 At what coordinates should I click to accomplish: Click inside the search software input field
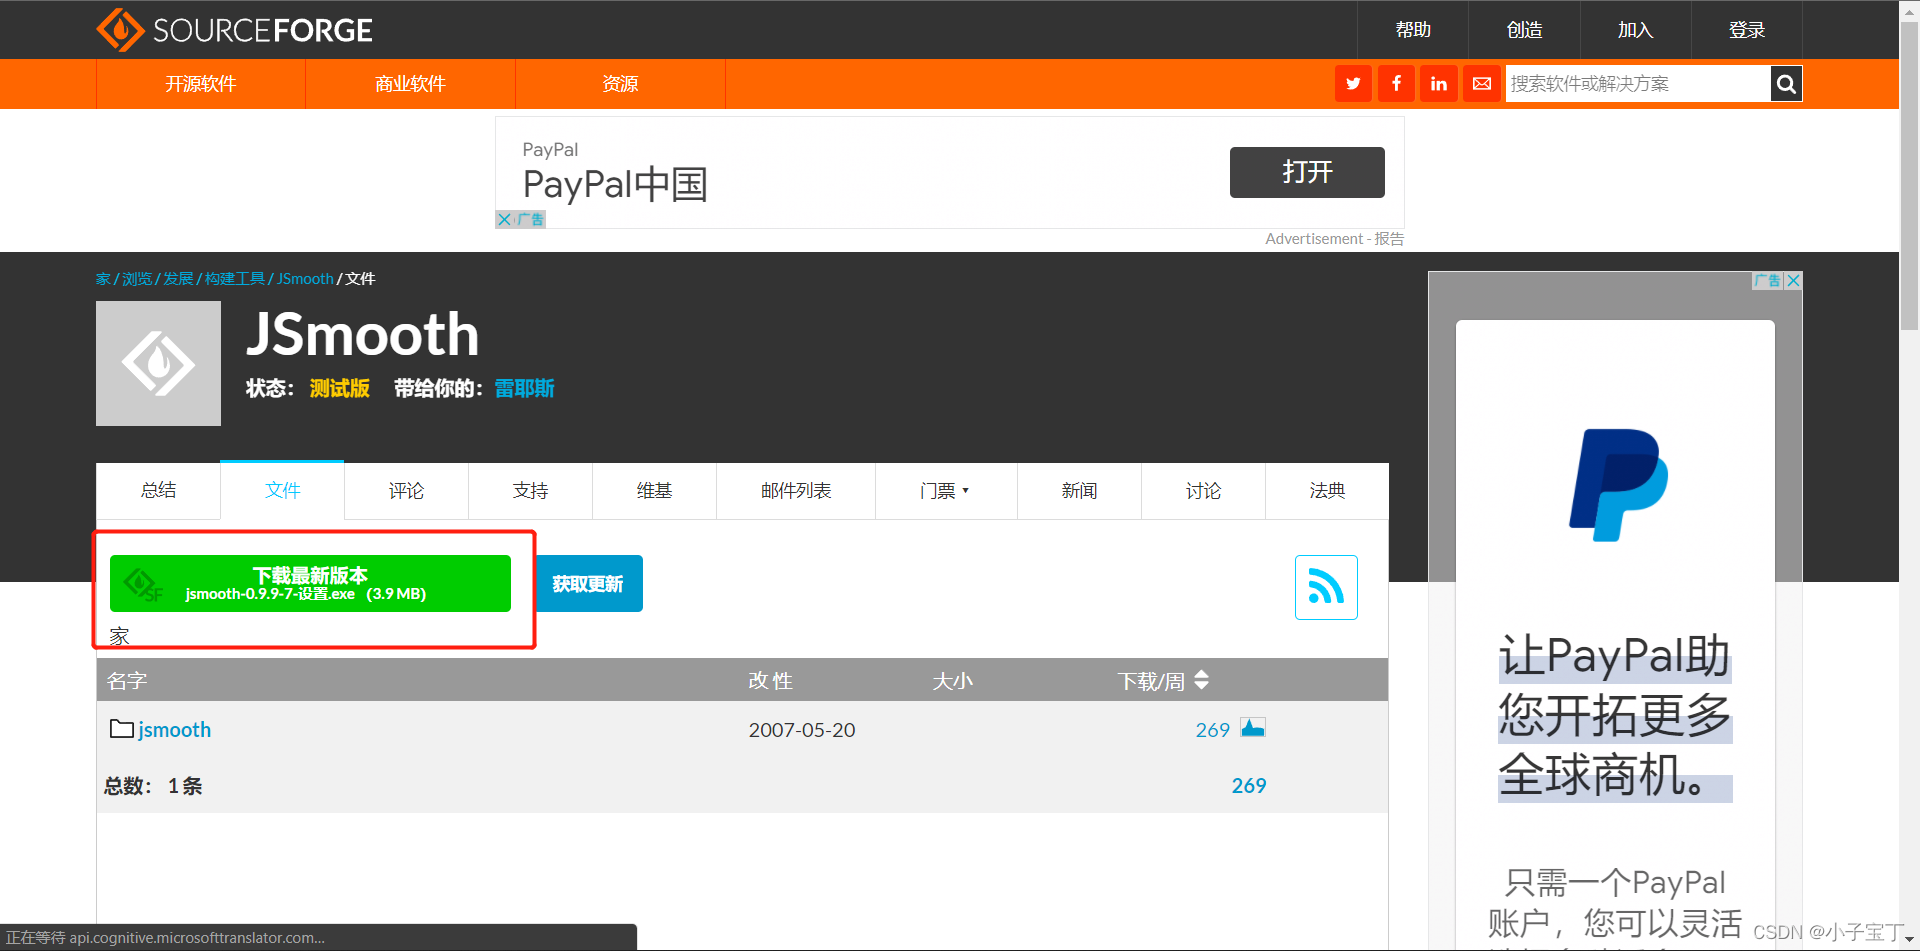(x=1630, y=83)
